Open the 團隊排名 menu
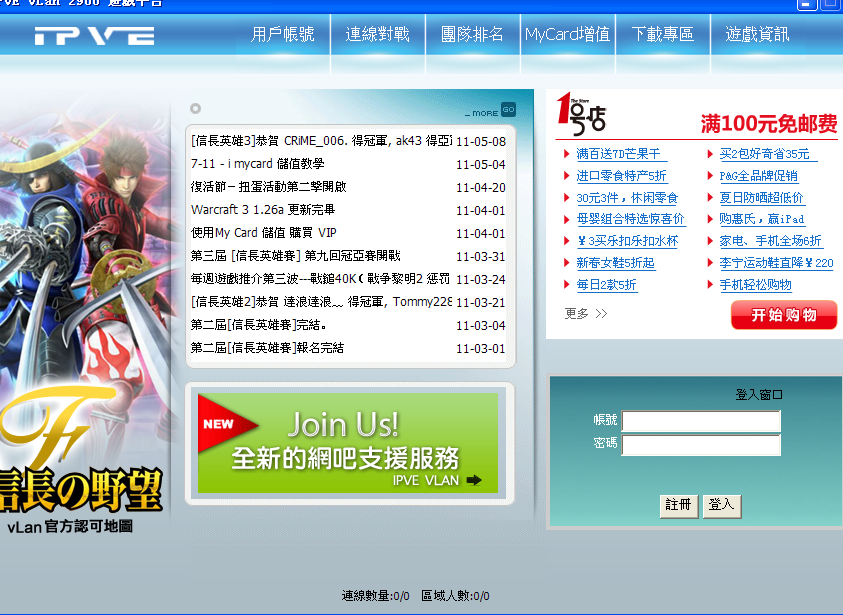 [x=473, y=34]
